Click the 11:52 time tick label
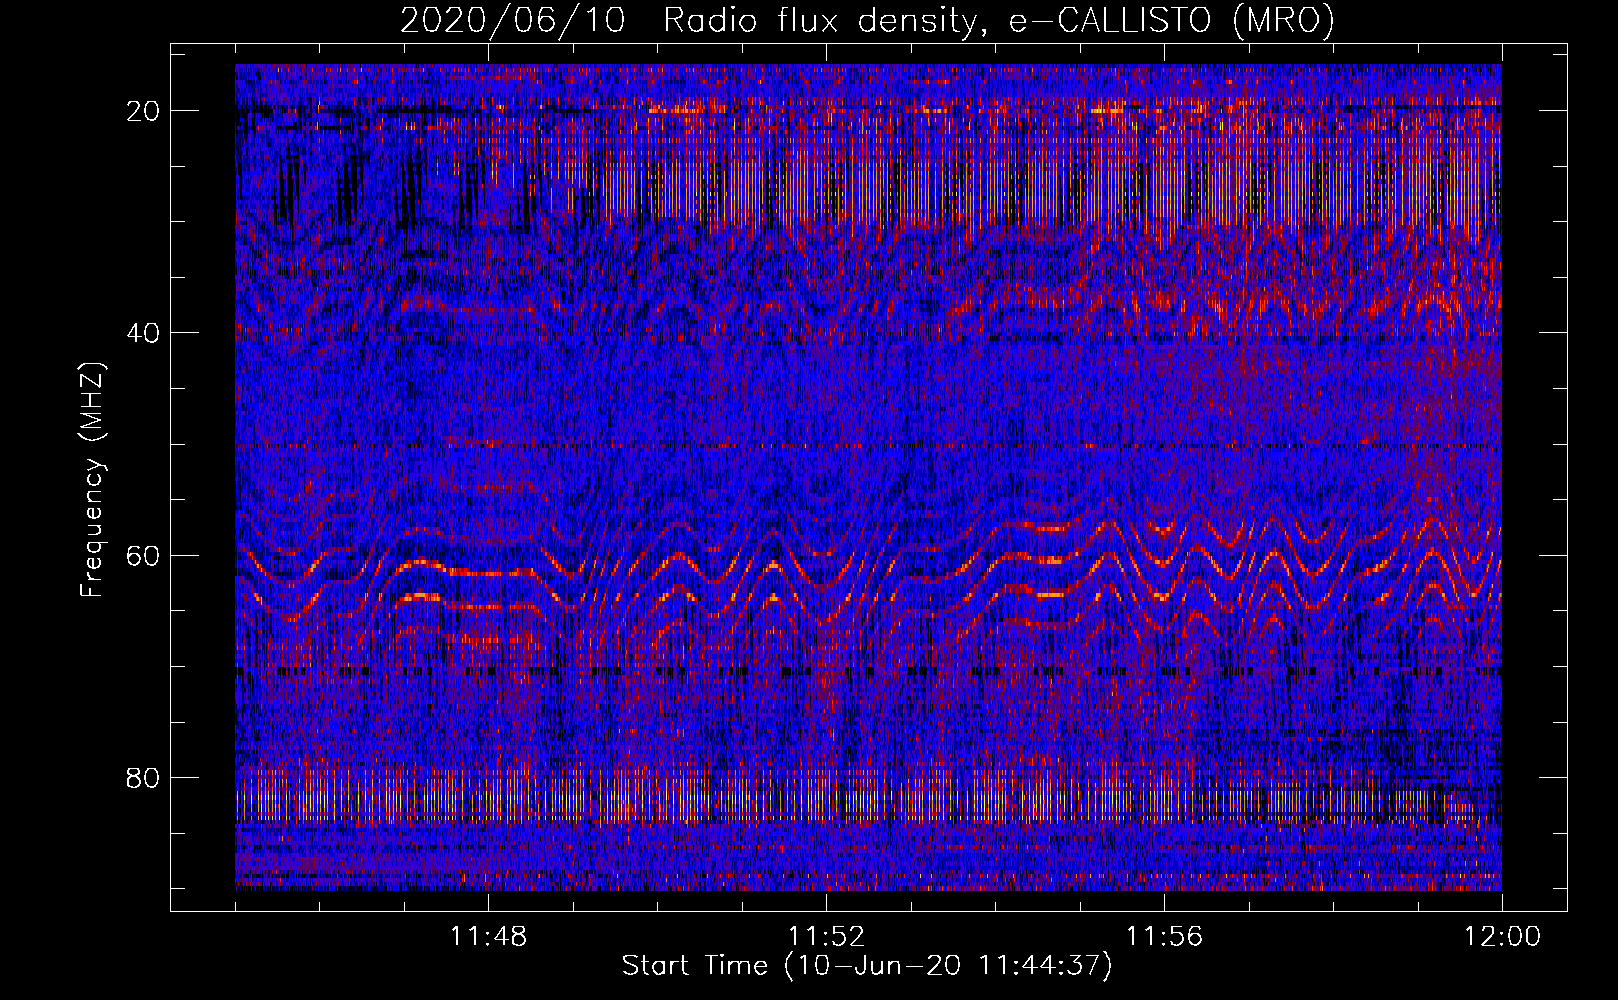 pyautogui.click(x=826, y=937)
